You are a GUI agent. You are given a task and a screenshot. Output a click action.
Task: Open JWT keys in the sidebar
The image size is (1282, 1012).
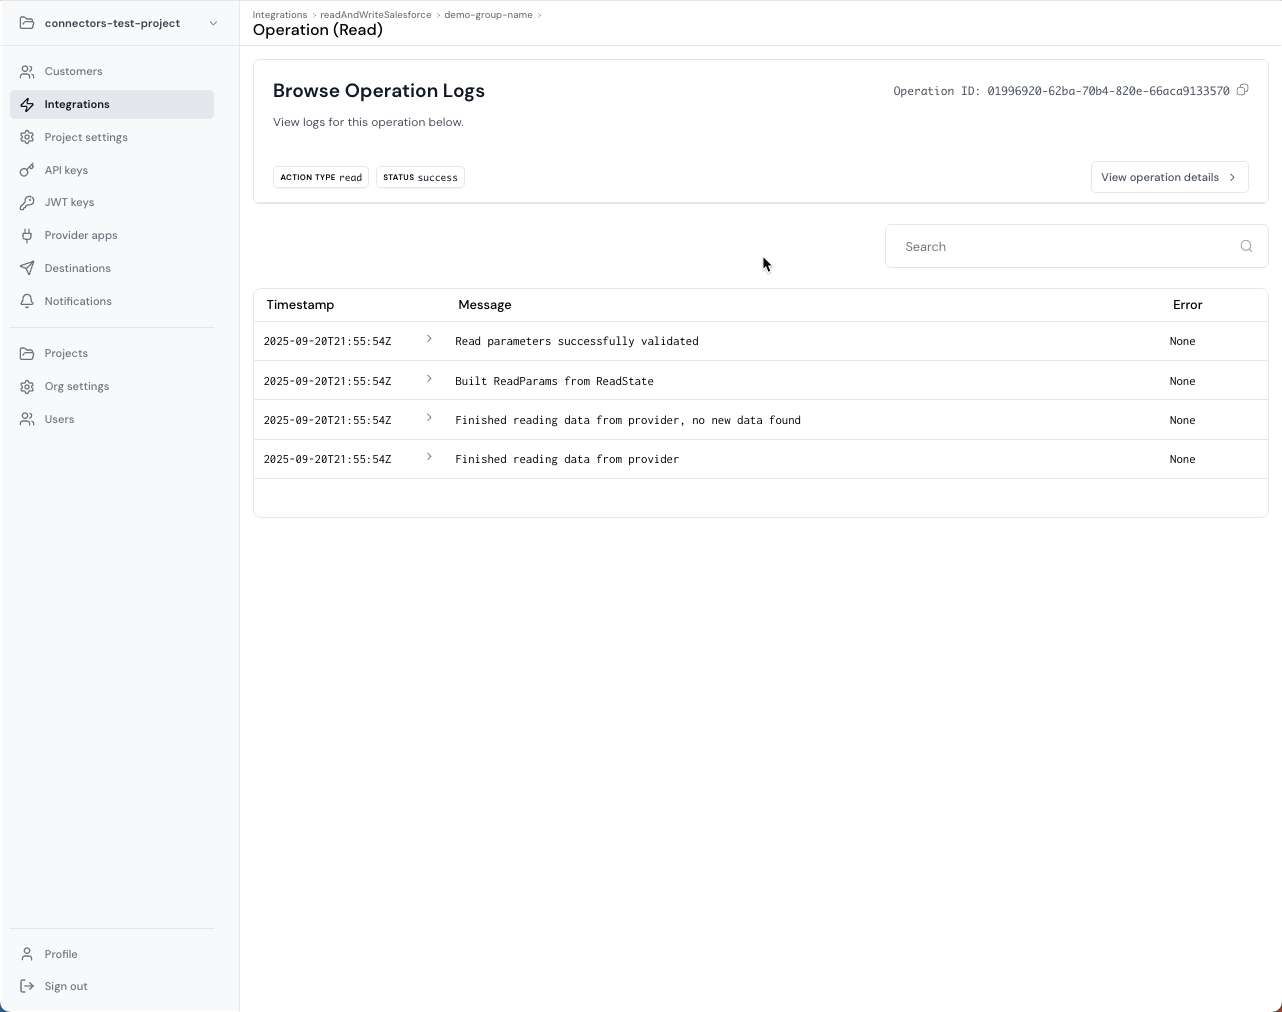[69, 203]
